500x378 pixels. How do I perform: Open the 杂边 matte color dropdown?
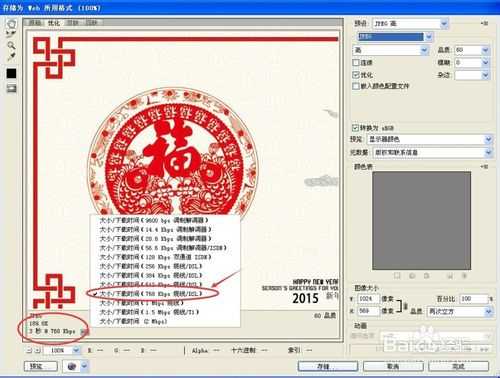pyautogui.click(x=472, y=75)
